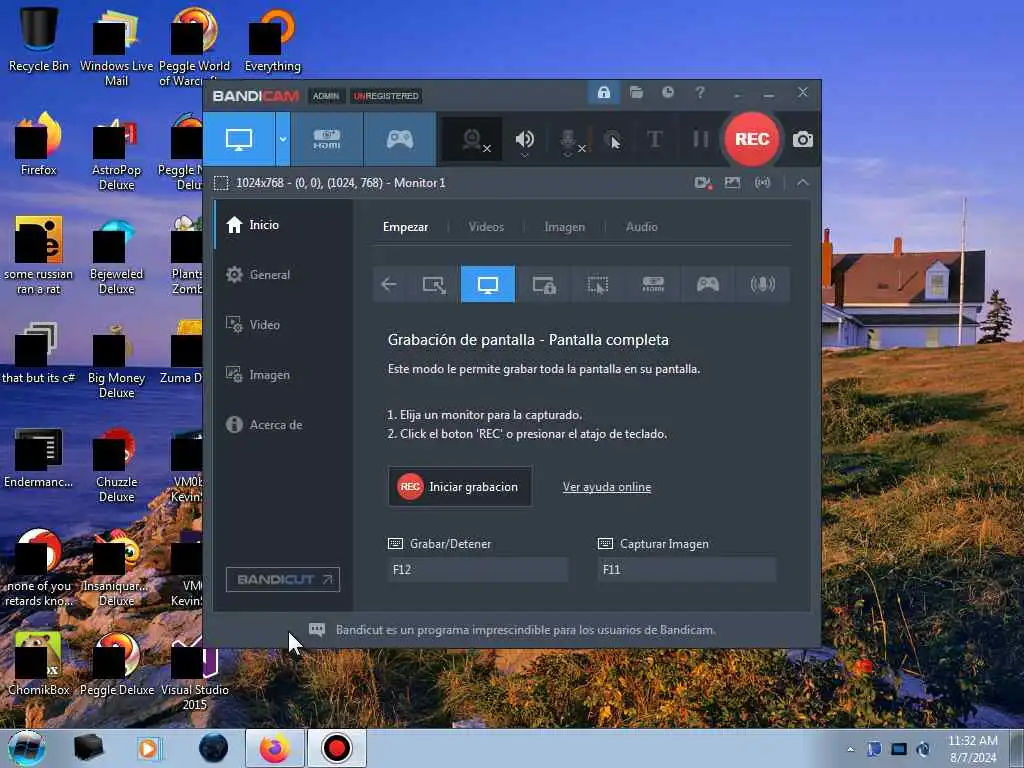The image size is (1024, 768).
Task: Select HDMI device recording mode in top toolbar
Action: (x=327, y=139)
